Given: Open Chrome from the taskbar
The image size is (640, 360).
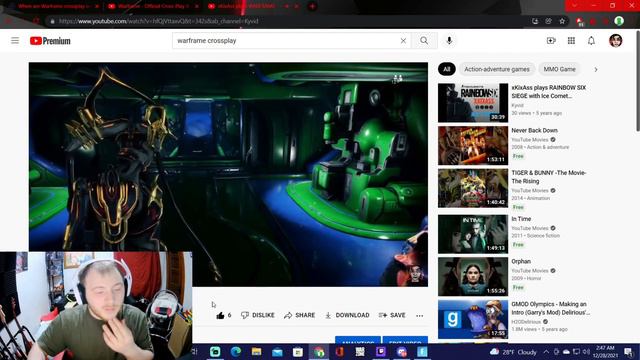Looking at the screenshot, I should pos(319,351).
